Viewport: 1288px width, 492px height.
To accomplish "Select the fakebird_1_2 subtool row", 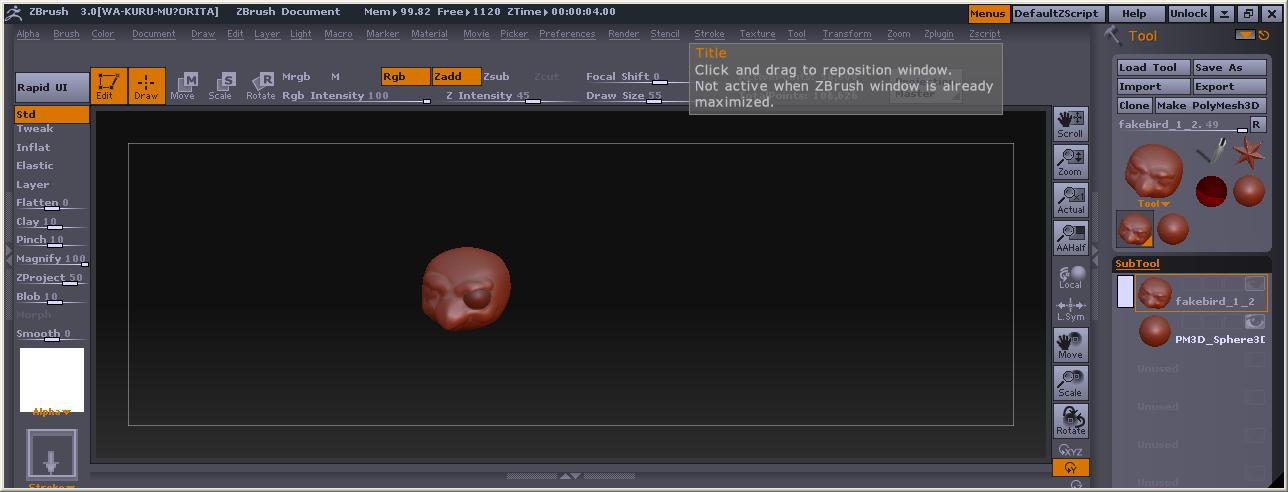I will tap(1201, 293).
